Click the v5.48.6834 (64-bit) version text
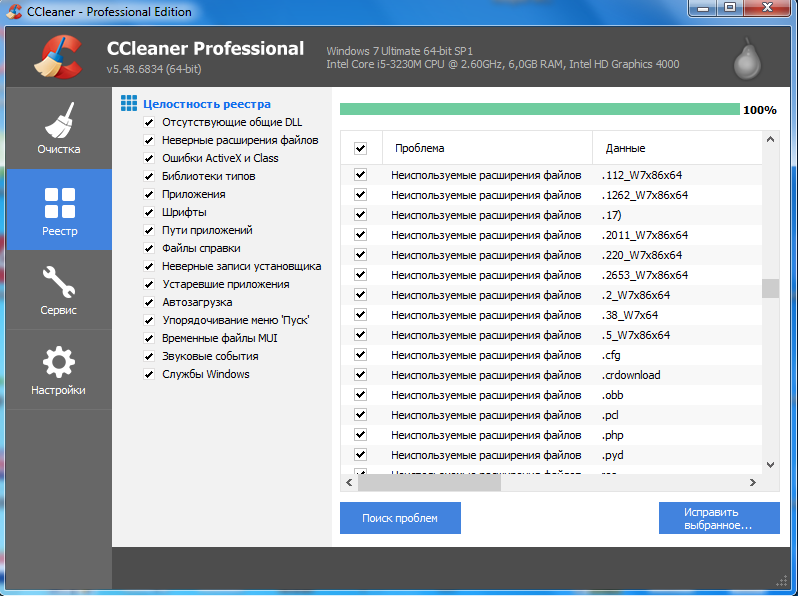The width and height of the screenshot is (798, 596). 154,69
